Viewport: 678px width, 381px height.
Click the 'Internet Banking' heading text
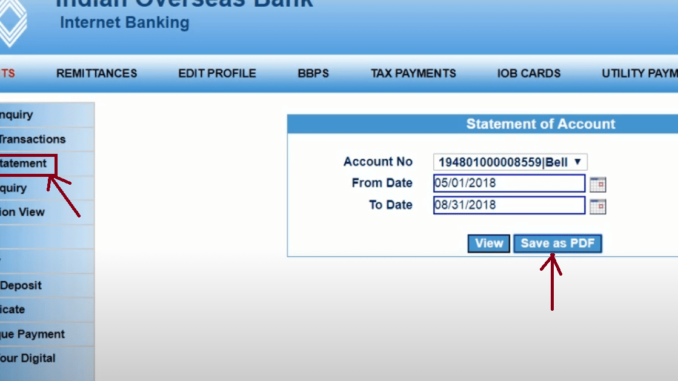(125, 22)
